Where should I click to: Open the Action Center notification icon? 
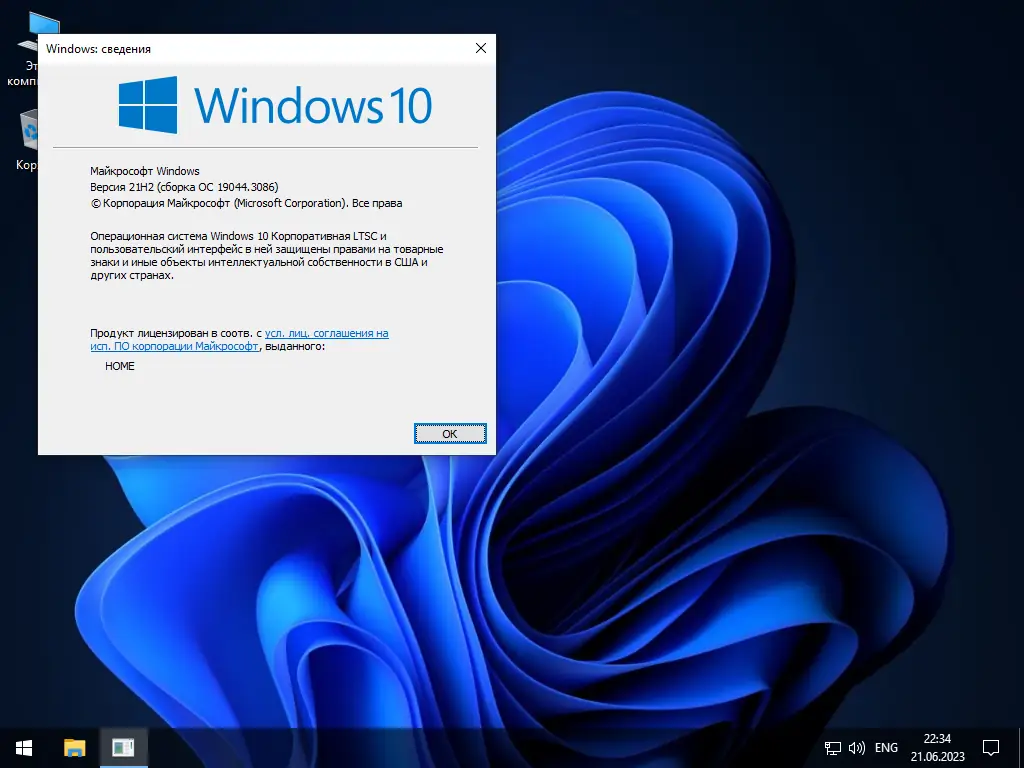click(x=990, y=747)
